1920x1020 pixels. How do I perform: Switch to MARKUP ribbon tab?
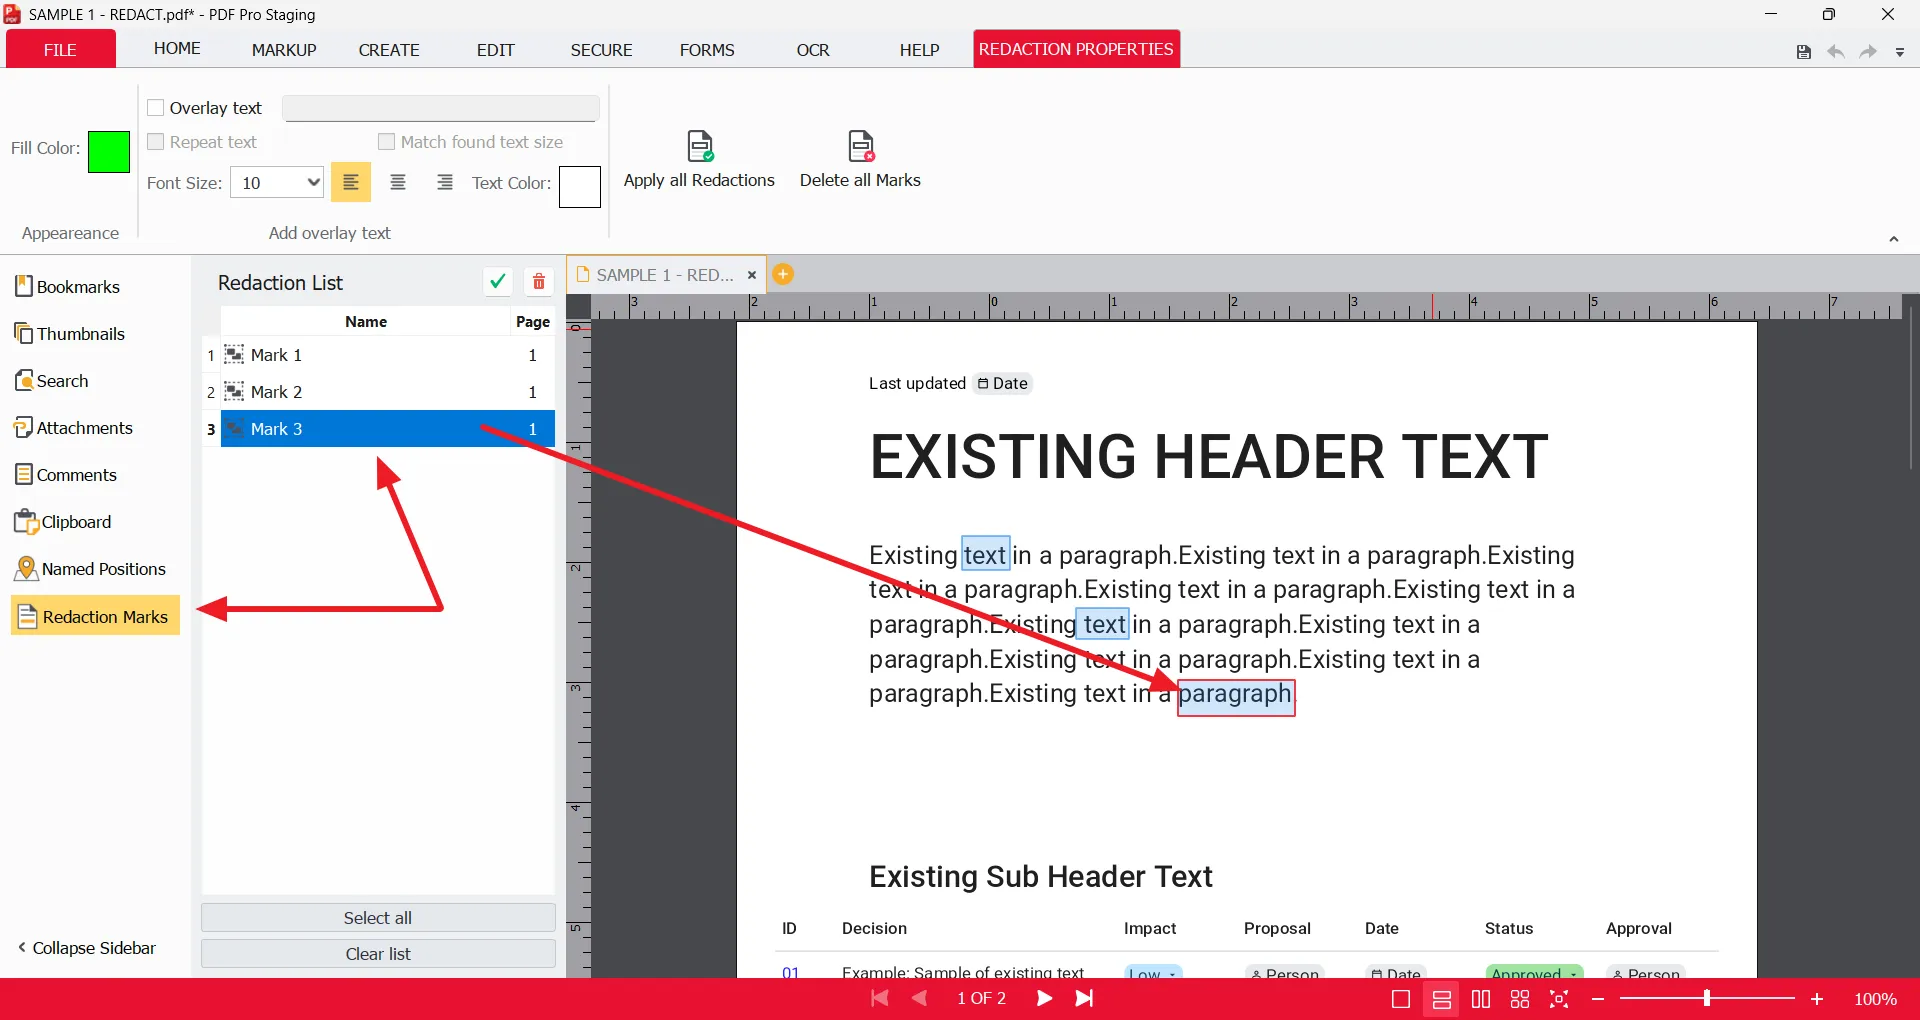click(x=284, y=50)
